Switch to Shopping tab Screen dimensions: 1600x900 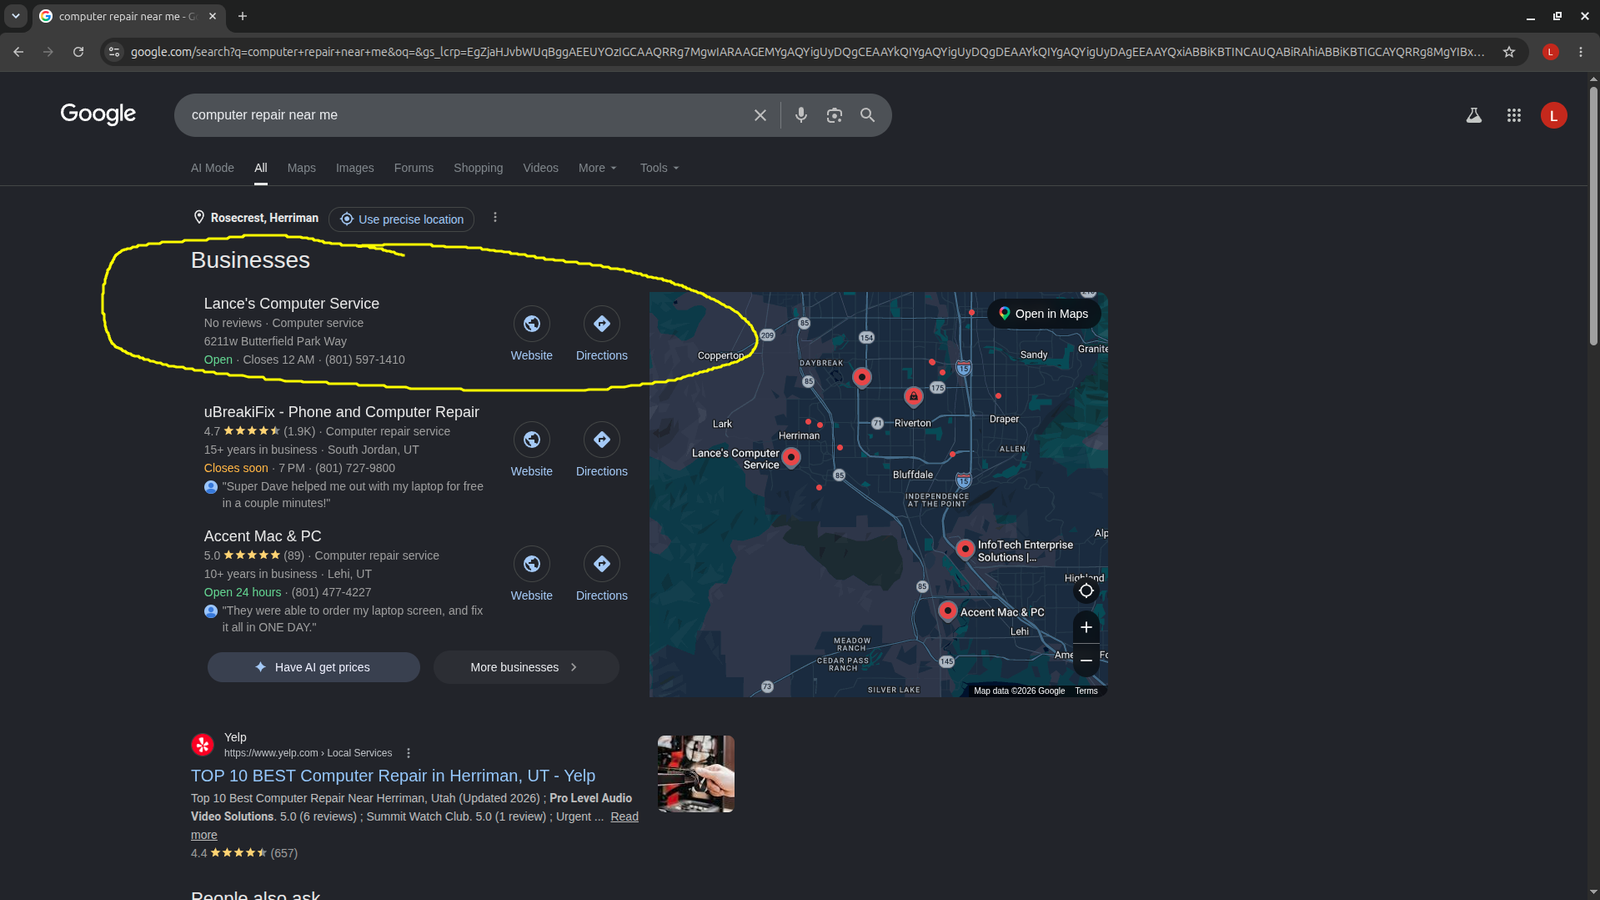pyautogui.click(x=478, y=168)
